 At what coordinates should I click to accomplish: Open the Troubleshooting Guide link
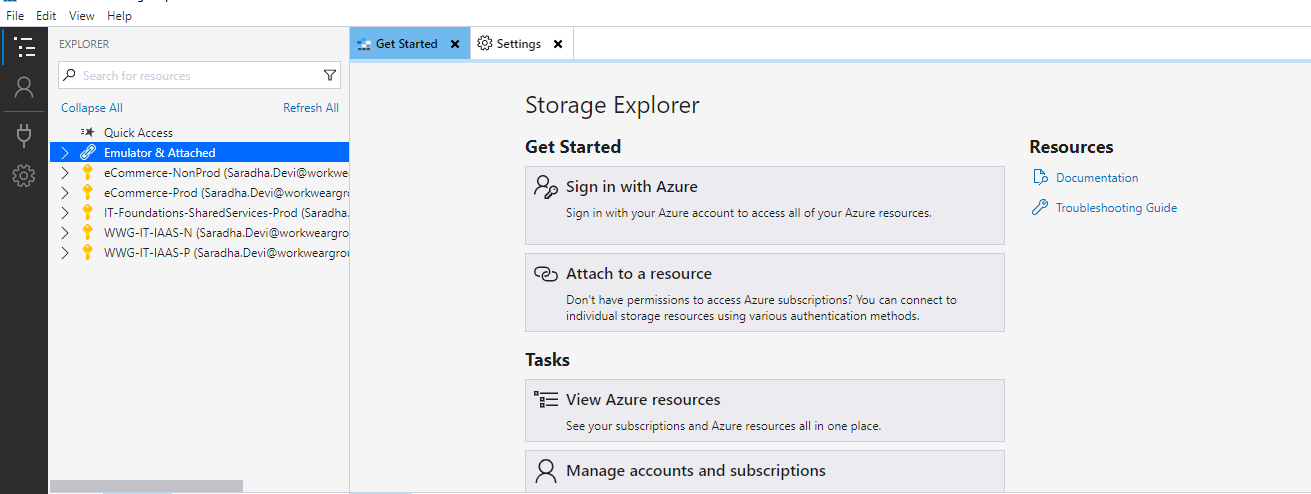pyautogui.click(x=1116, y=208)
